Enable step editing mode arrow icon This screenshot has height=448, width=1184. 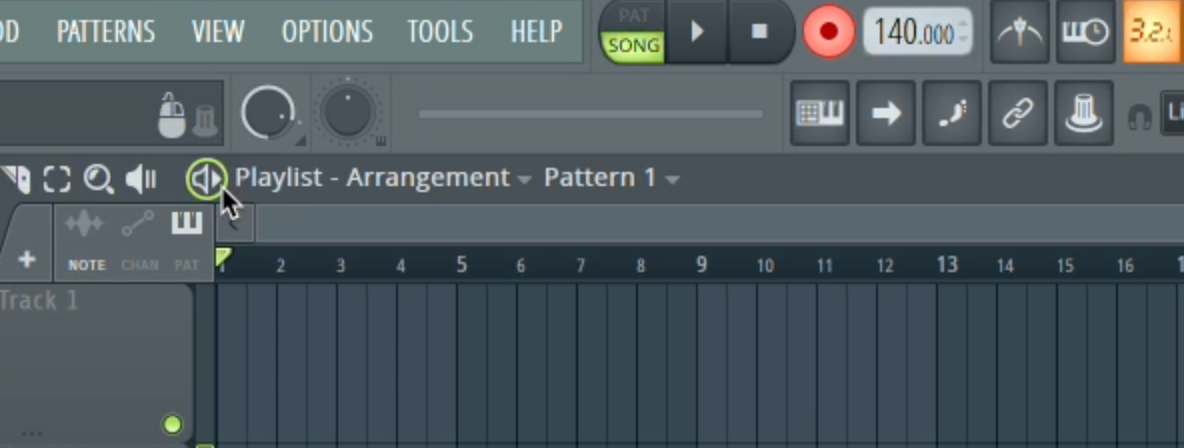point(886,114)
